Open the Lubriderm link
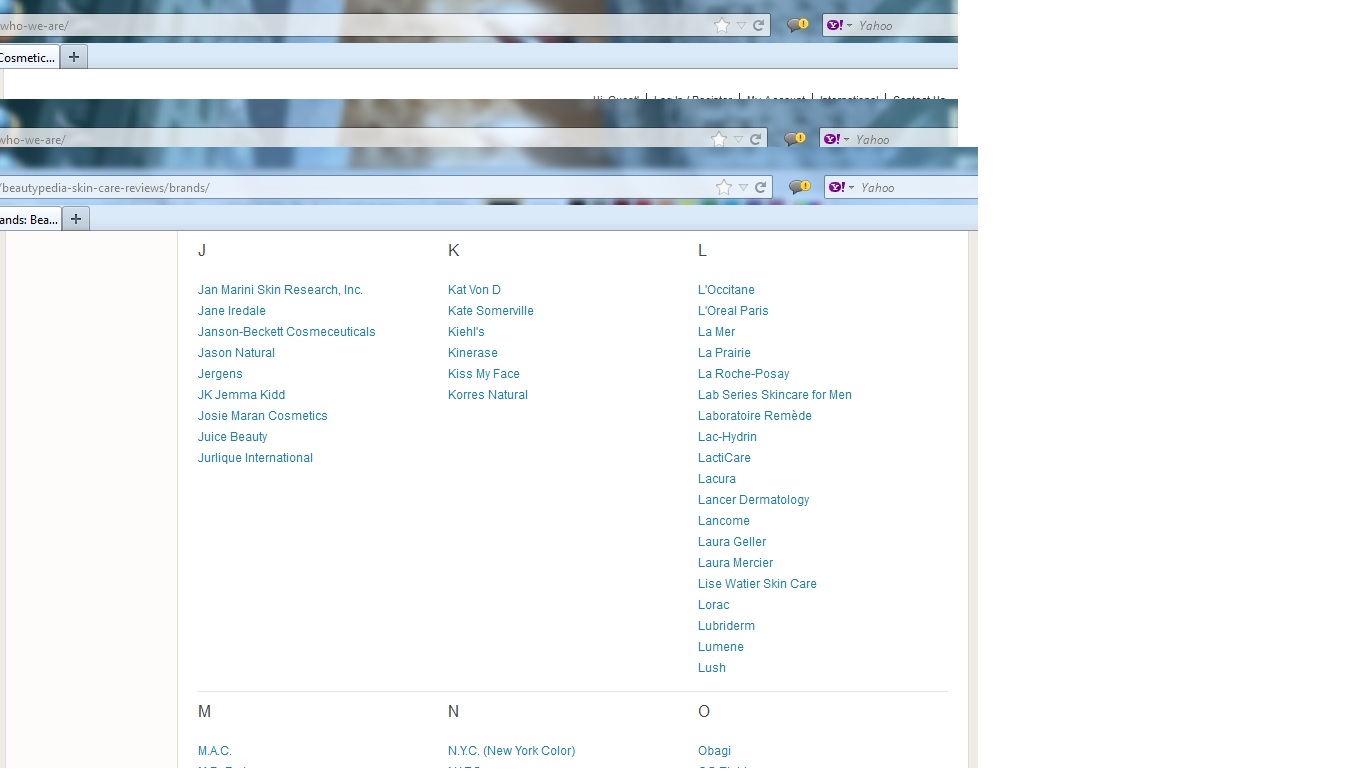Viewport: 1366px width, 774px height. 726,626
